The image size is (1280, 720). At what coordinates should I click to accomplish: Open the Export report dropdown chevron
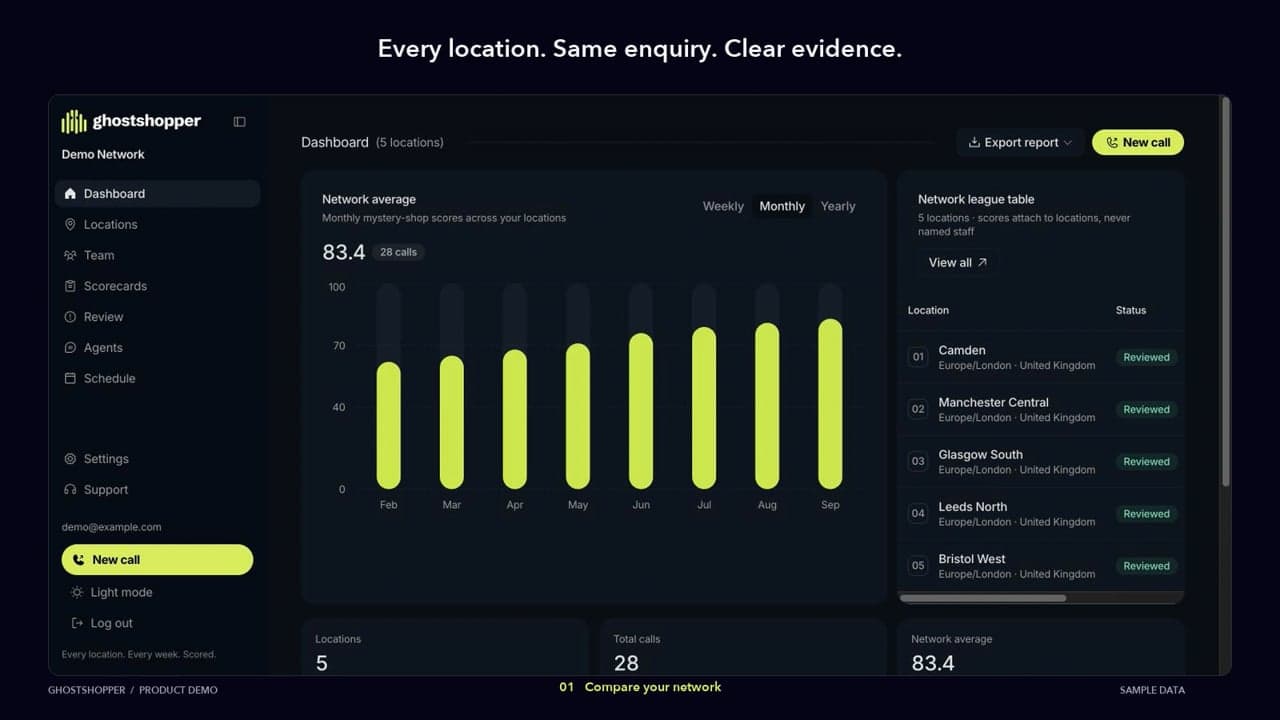click(x=1068, y=143)
